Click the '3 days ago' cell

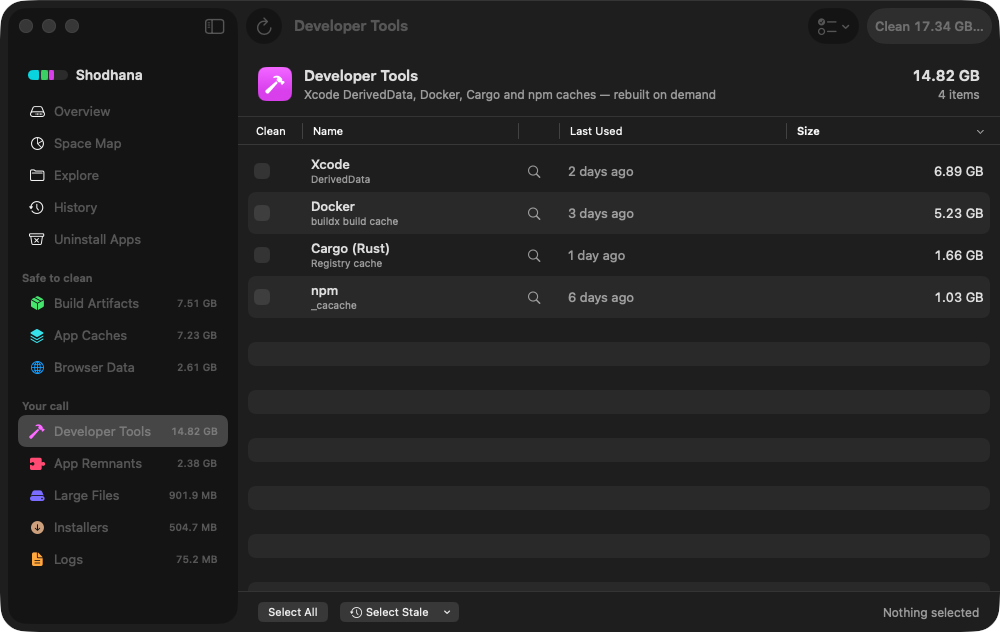coord(601,214)
